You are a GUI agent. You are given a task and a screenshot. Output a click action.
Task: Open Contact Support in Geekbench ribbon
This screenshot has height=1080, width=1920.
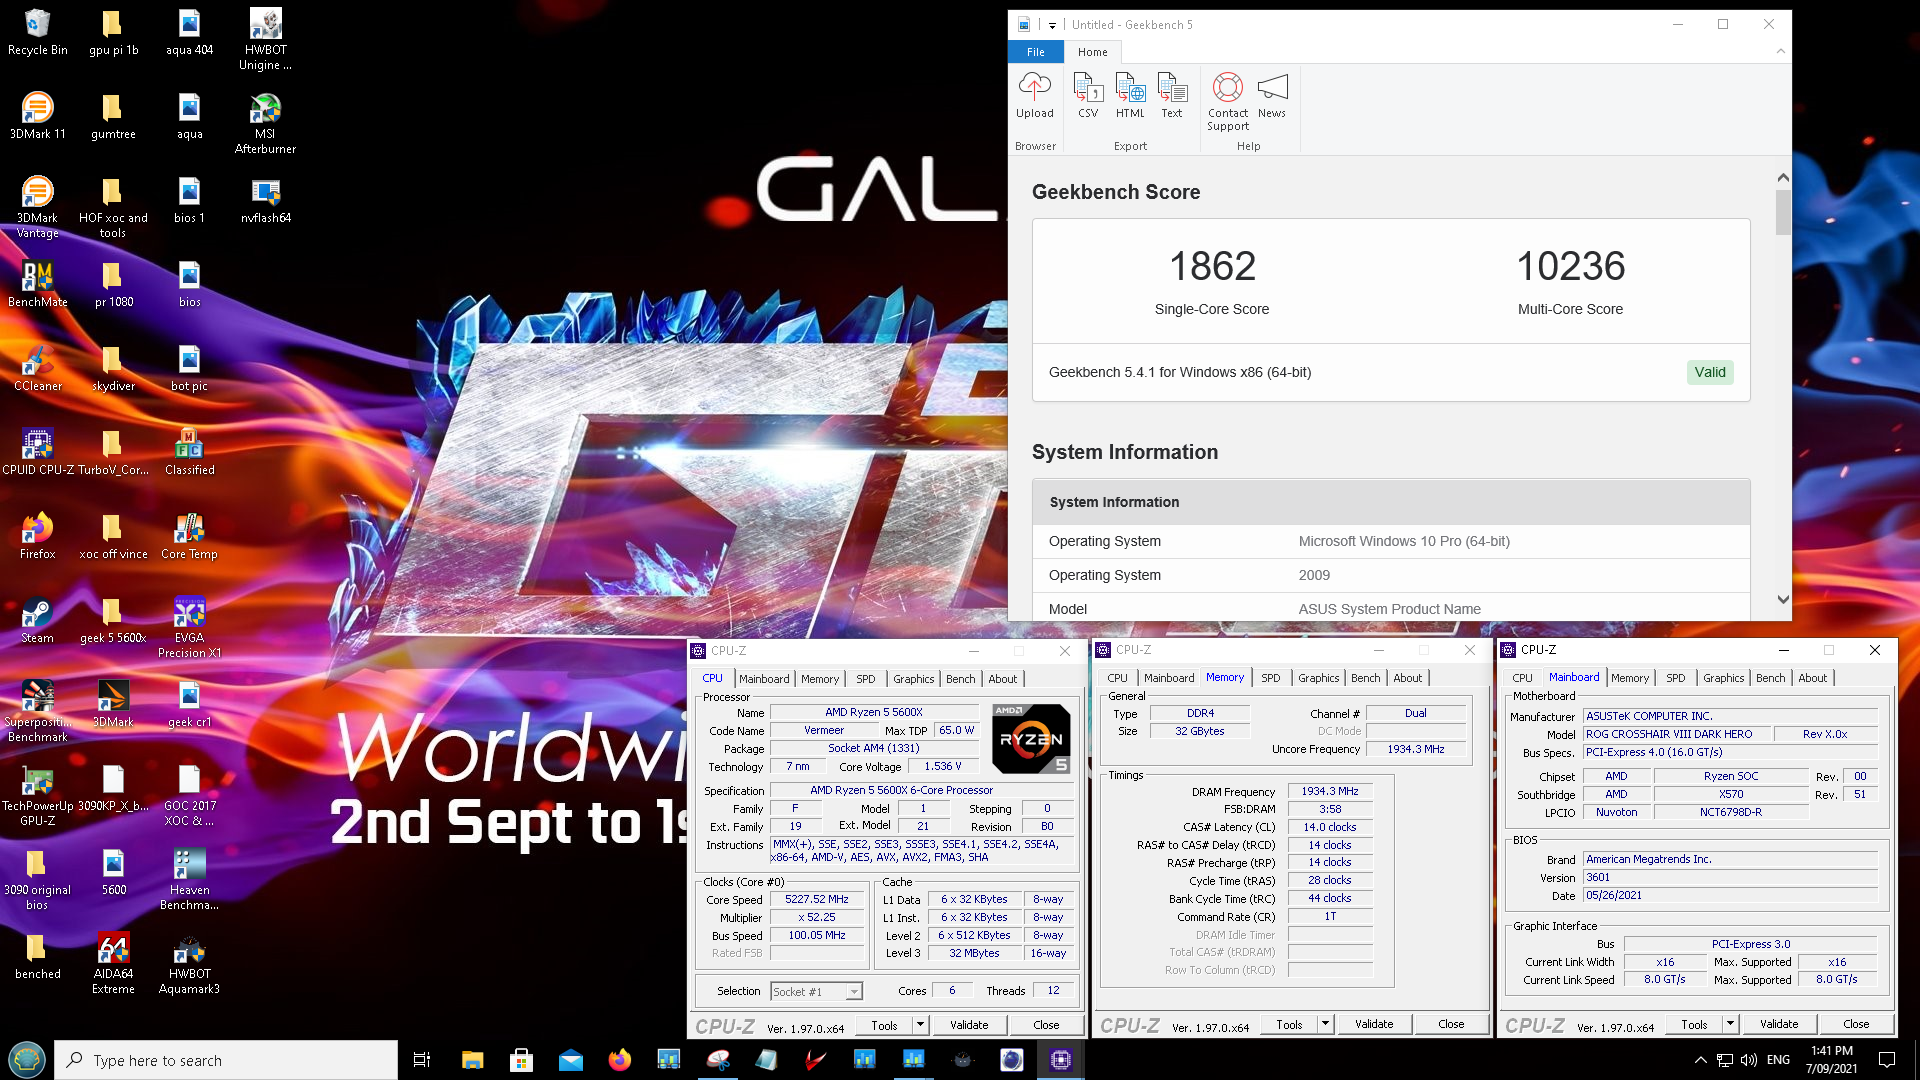pos(1227,102)
